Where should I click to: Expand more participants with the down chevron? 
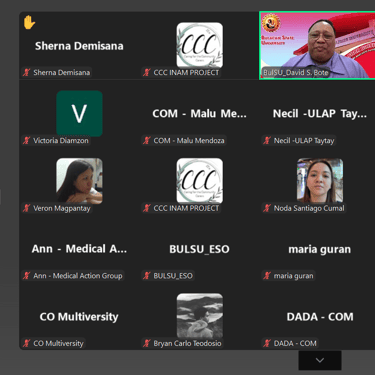coord(320,360)
